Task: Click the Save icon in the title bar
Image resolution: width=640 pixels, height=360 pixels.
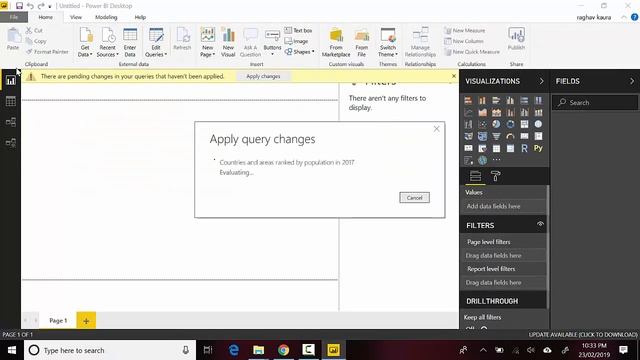Action: pyautogui.click(x=19, y=6)
